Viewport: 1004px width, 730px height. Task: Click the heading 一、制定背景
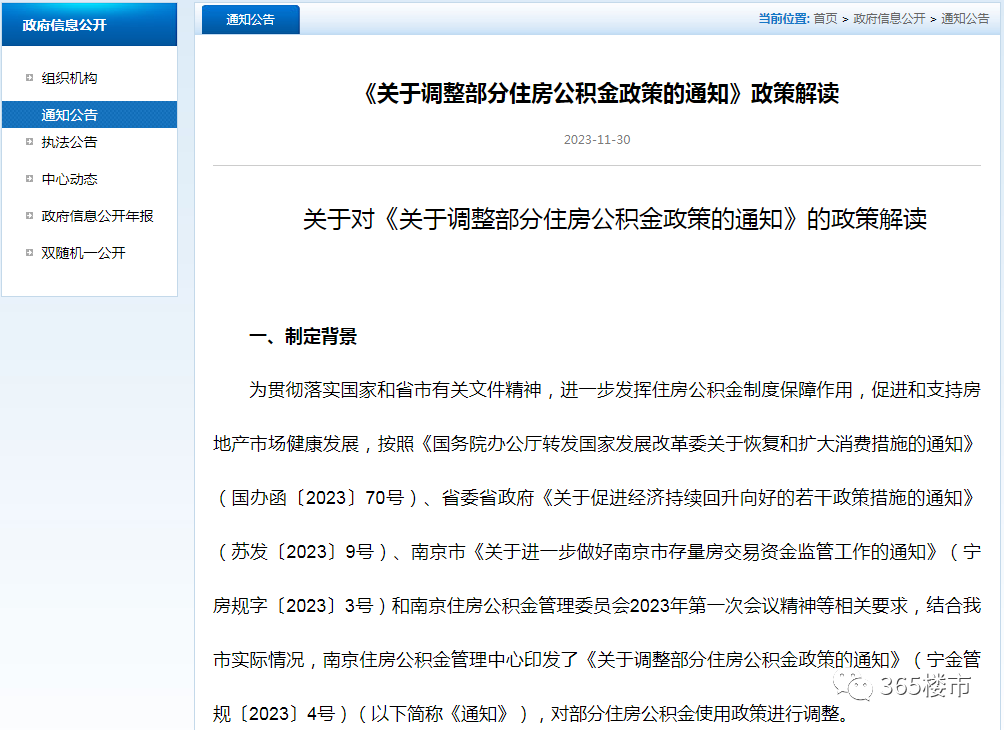tap(302, 336)
